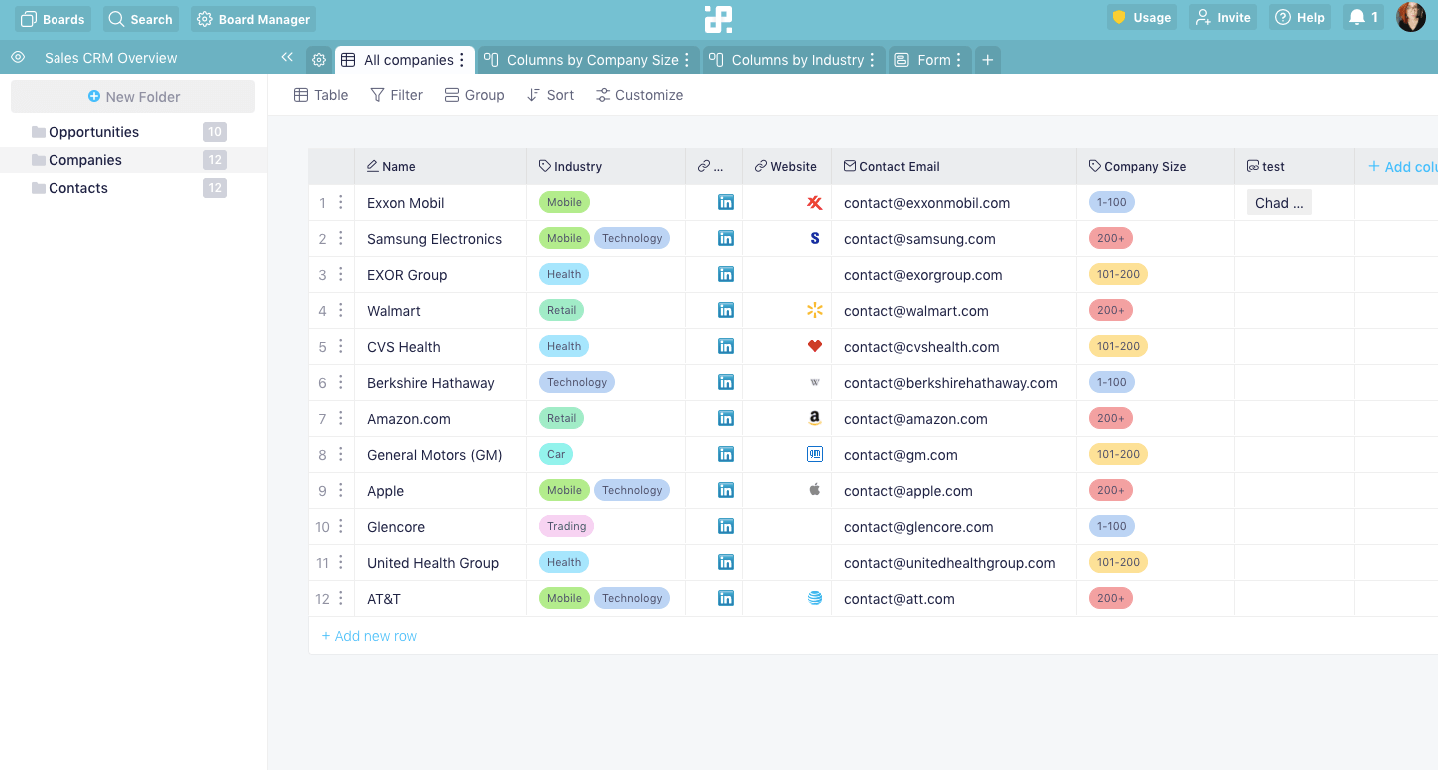The width and height of the screenshot is (1438, 770).
Task: Click Samsung website favicon
Action: pos(815,239)
